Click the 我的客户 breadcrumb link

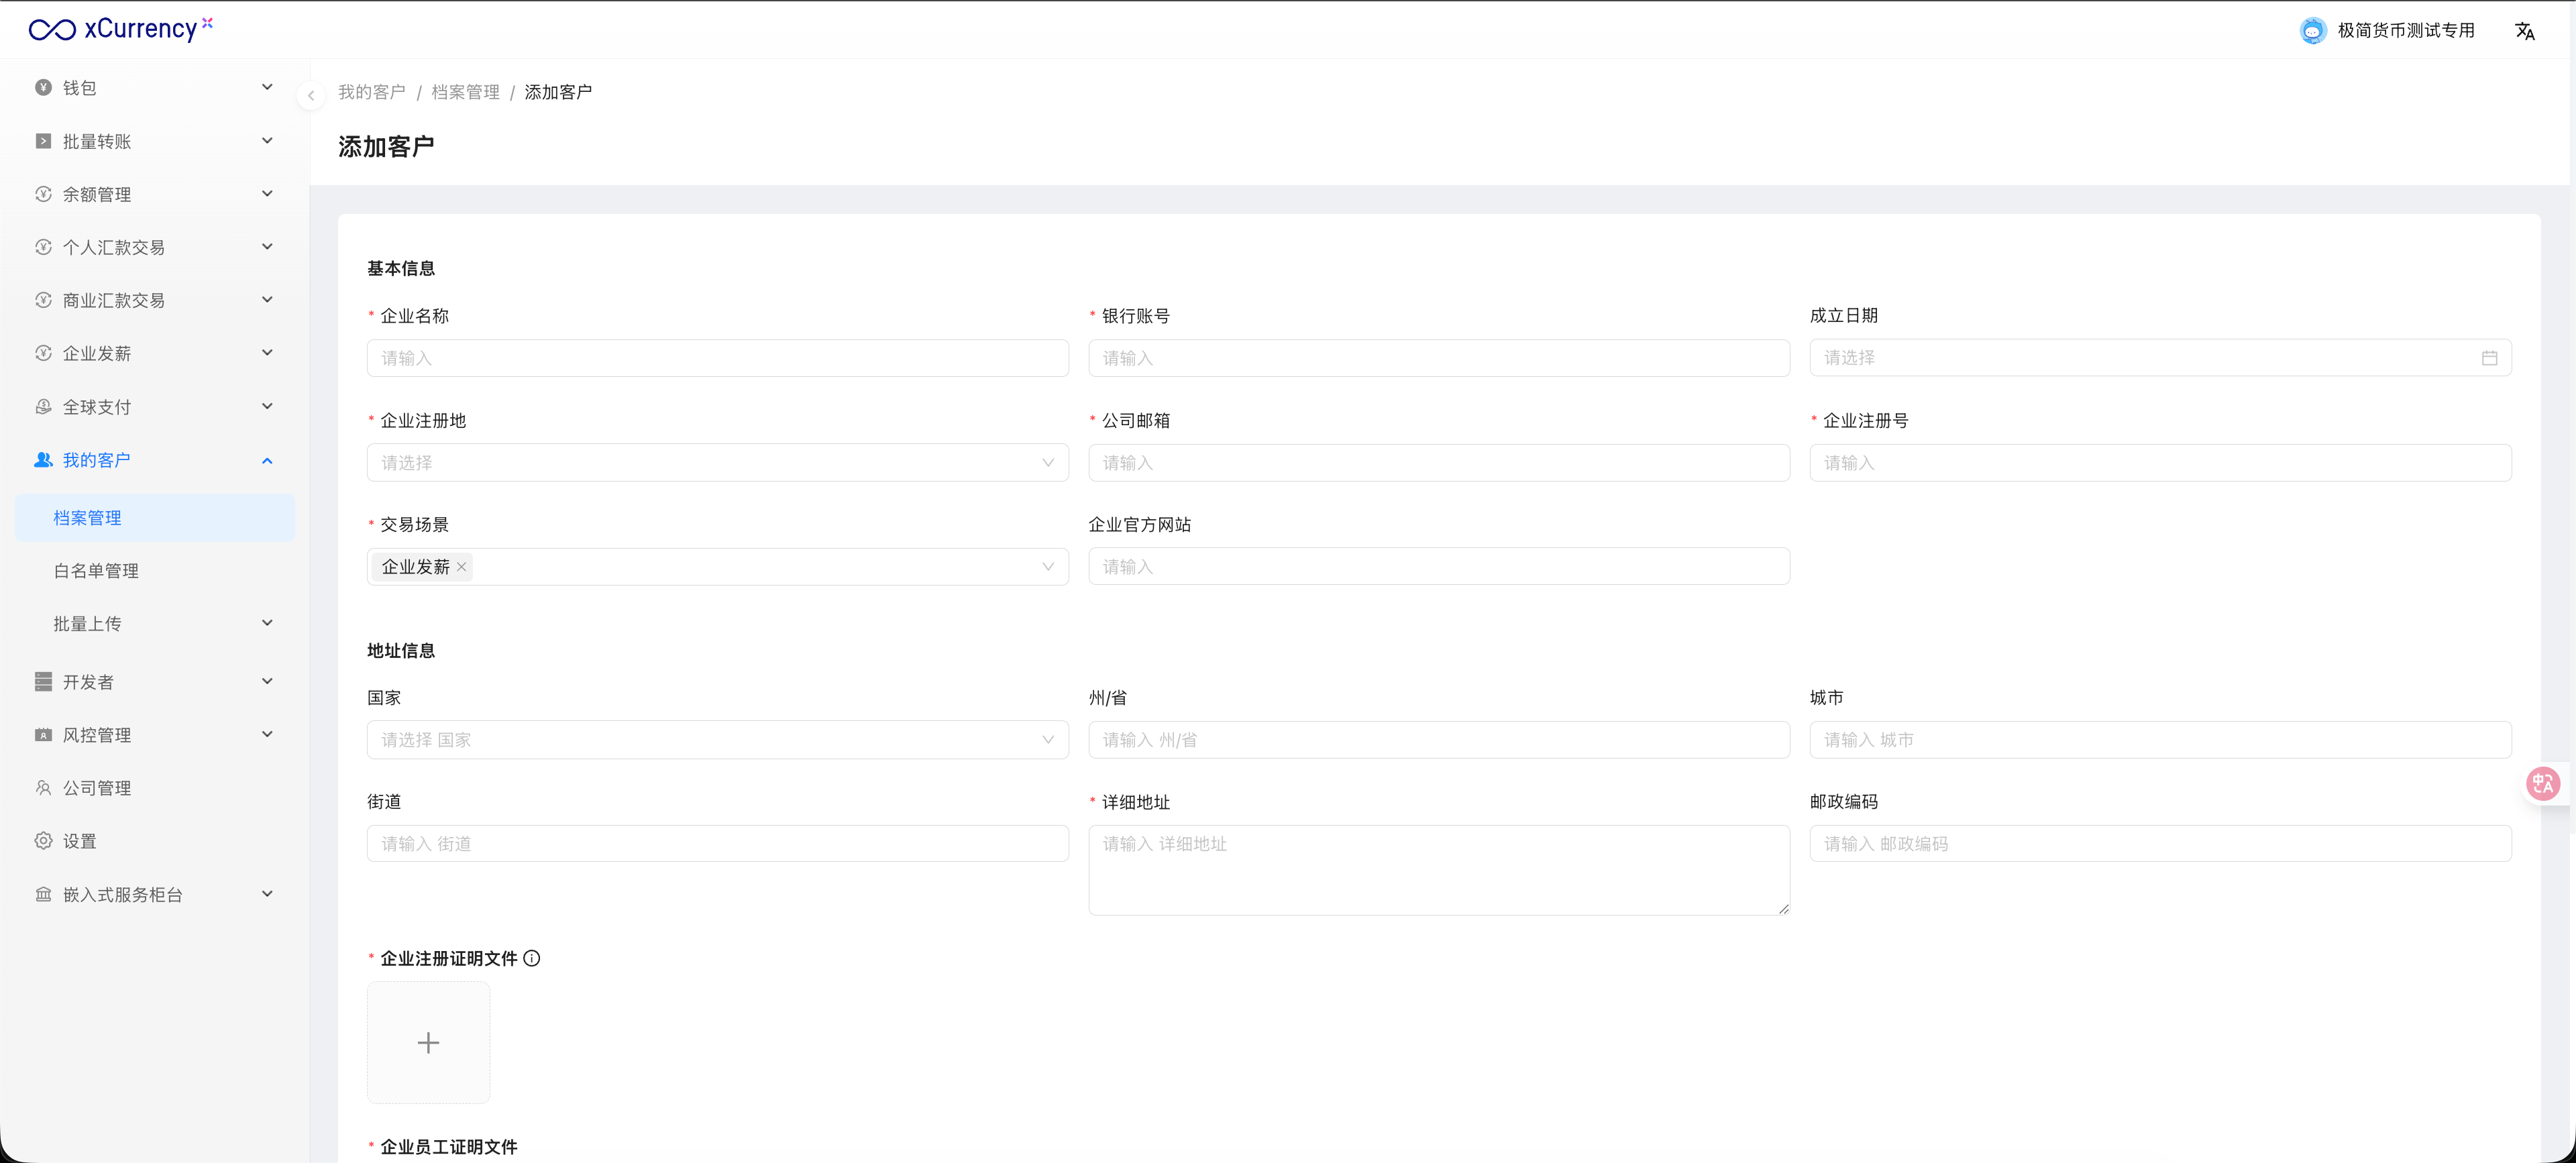[371, 92]
